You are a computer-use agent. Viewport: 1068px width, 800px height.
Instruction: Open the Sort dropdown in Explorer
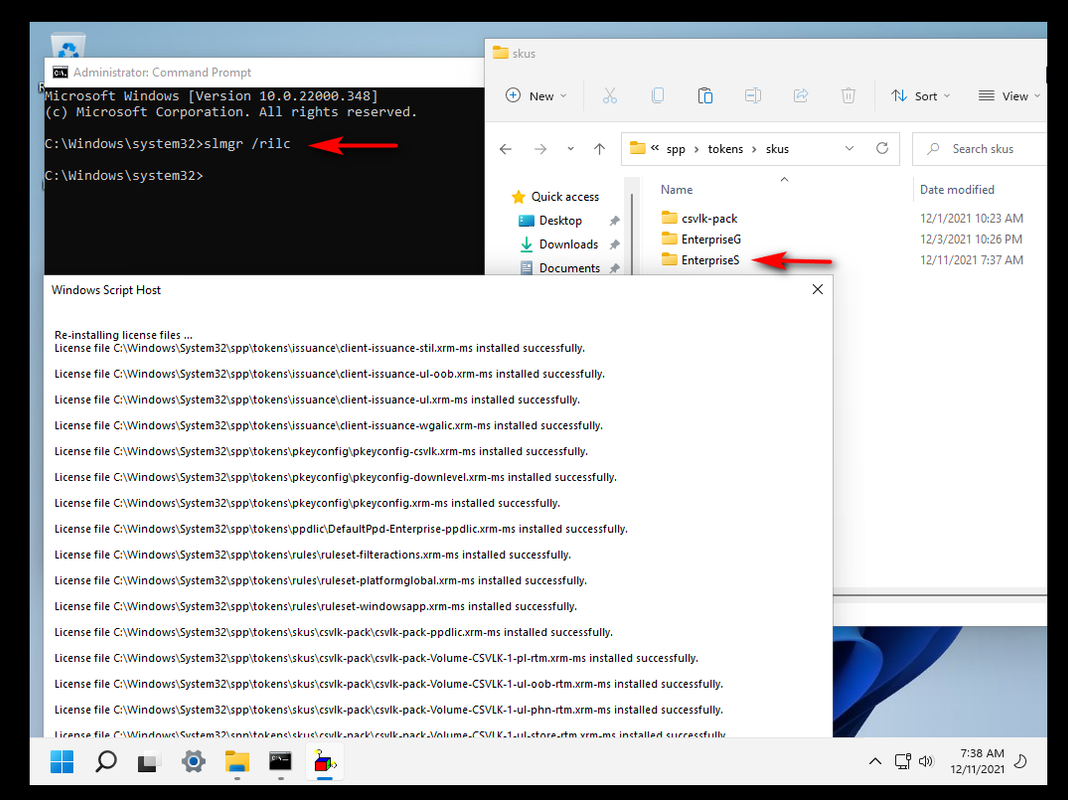pos(921,96)
